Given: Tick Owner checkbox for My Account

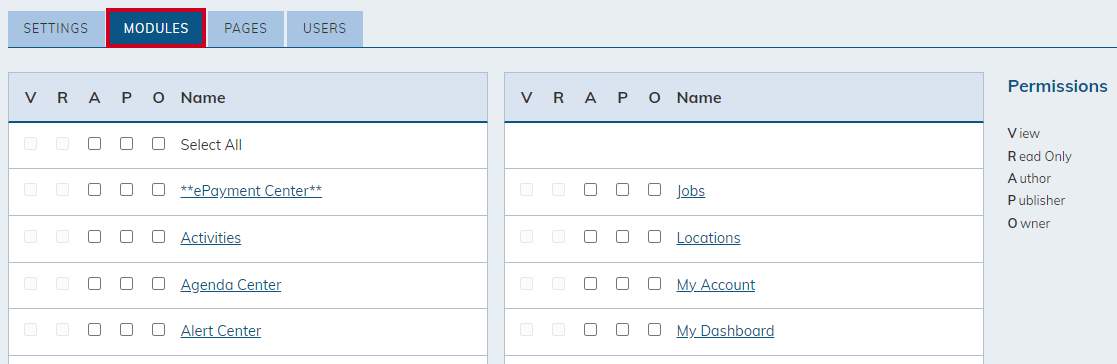Looking at the screenshot, I should [x=654, y=284].
